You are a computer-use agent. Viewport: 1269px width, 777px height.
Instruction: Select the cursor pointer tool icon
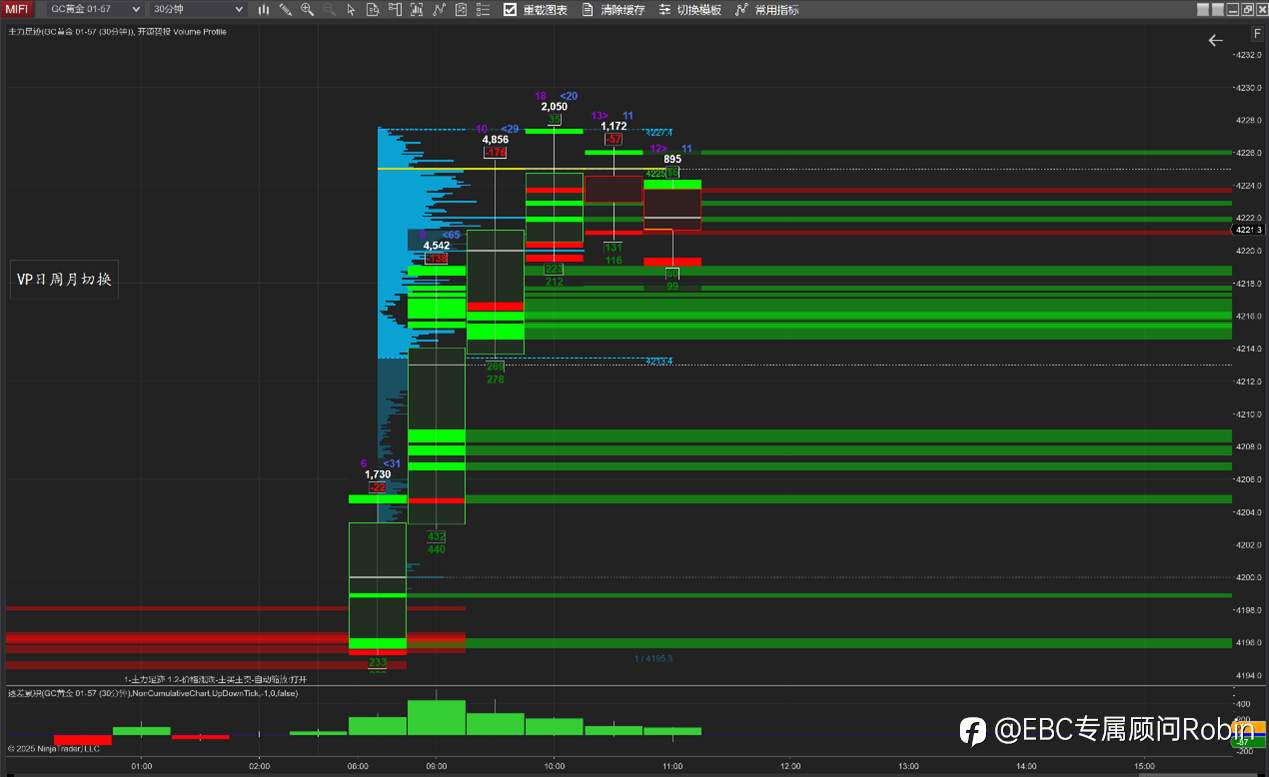click(351, 9)
